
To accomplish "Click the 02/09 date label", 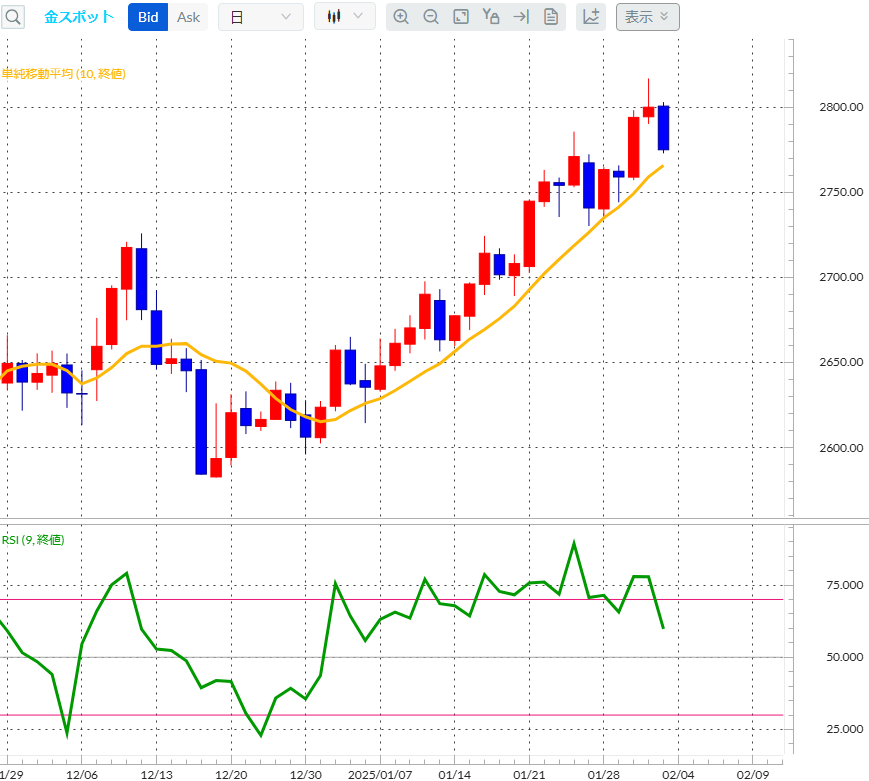I will click(753, 774).
